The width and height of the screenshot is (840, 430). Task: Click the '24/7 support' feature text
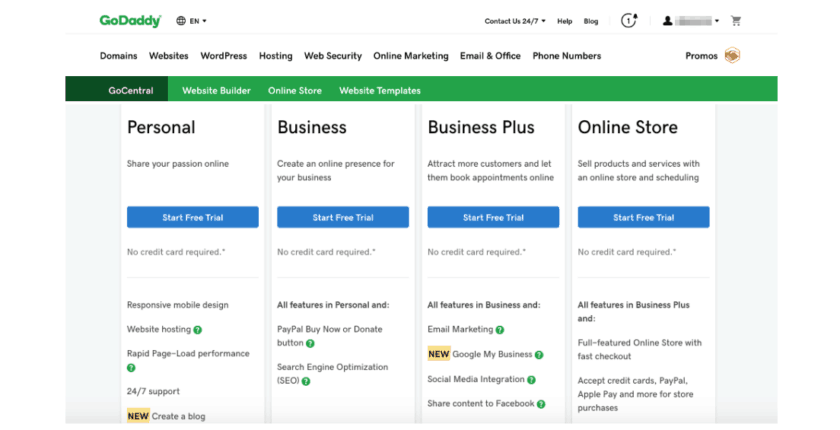coord(153,391)
